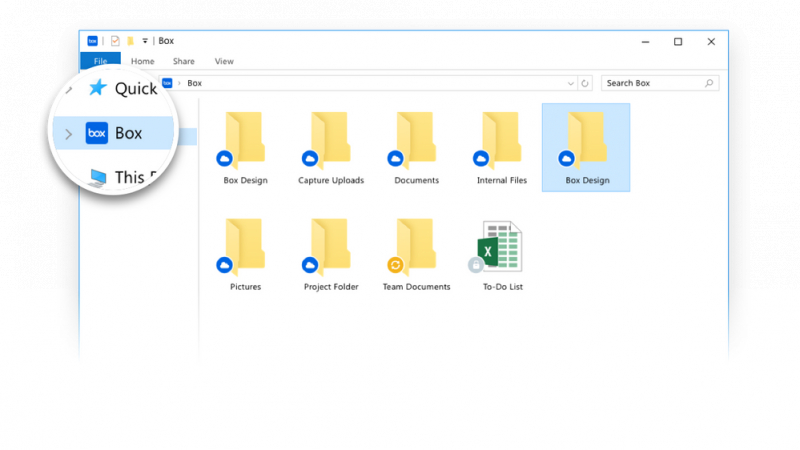
Task: Click the search magnifier icon
Action: [709, 83]
